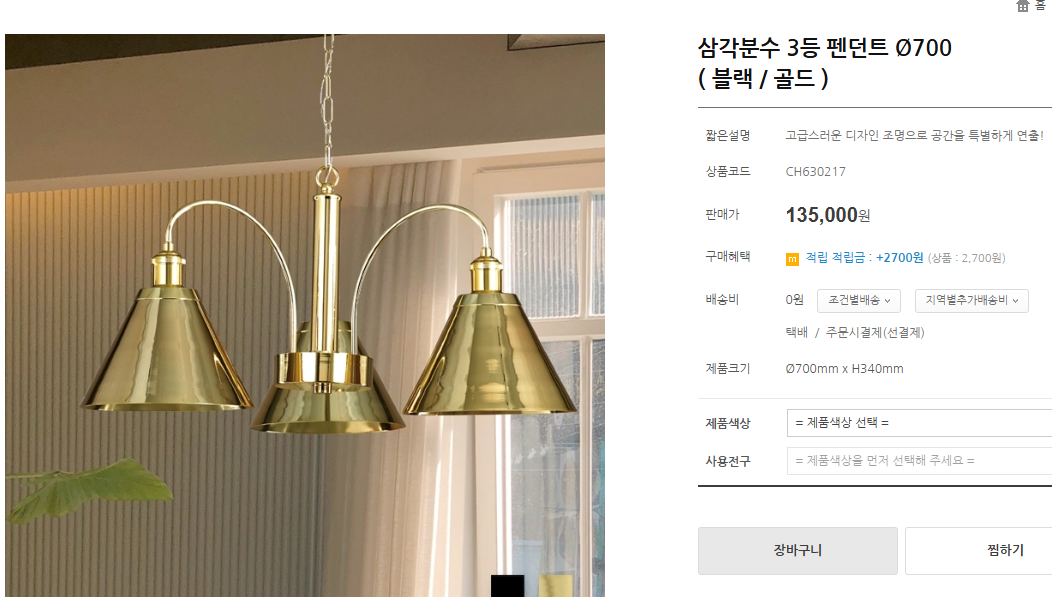Click the gold pendant product photo

305,315
